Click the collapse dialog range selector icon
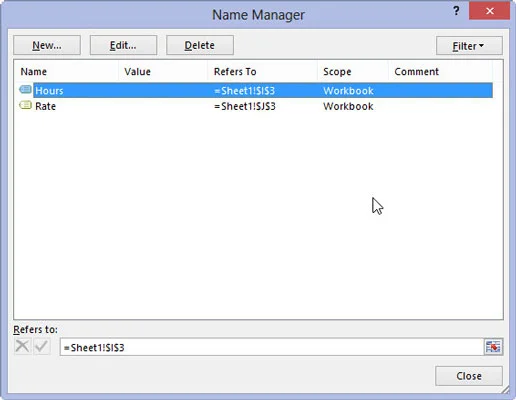The width and height of the screenshot is (516, 400). [x=493, y=347]
